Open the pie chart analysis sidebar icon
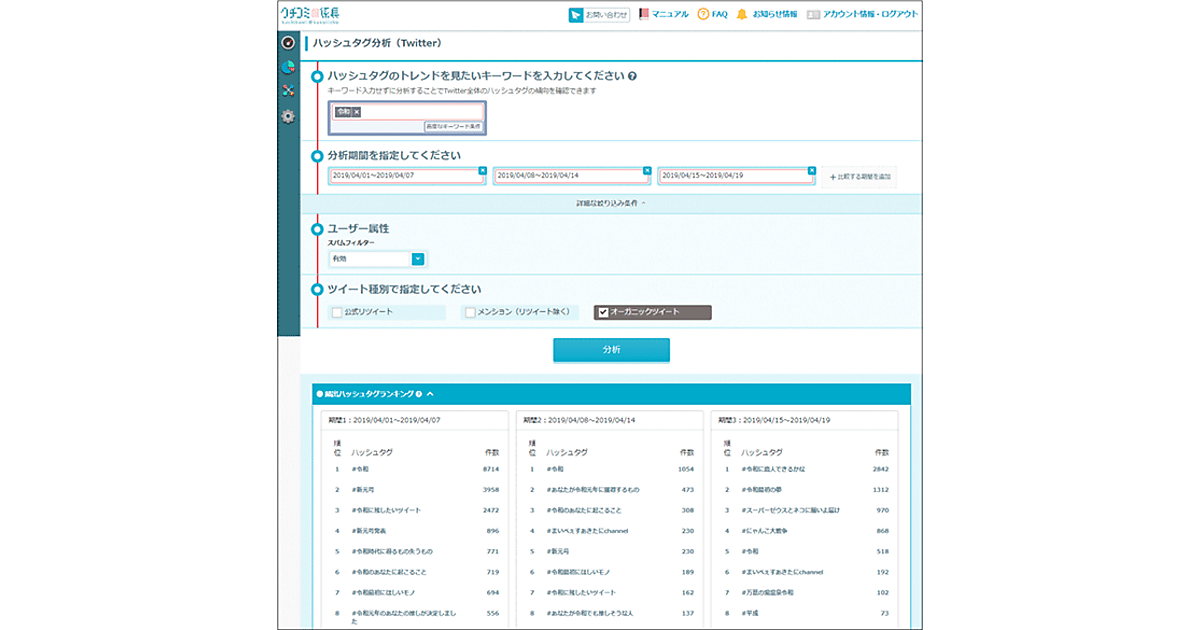Viewport: 1200px width, 630px height. point(288,68)
